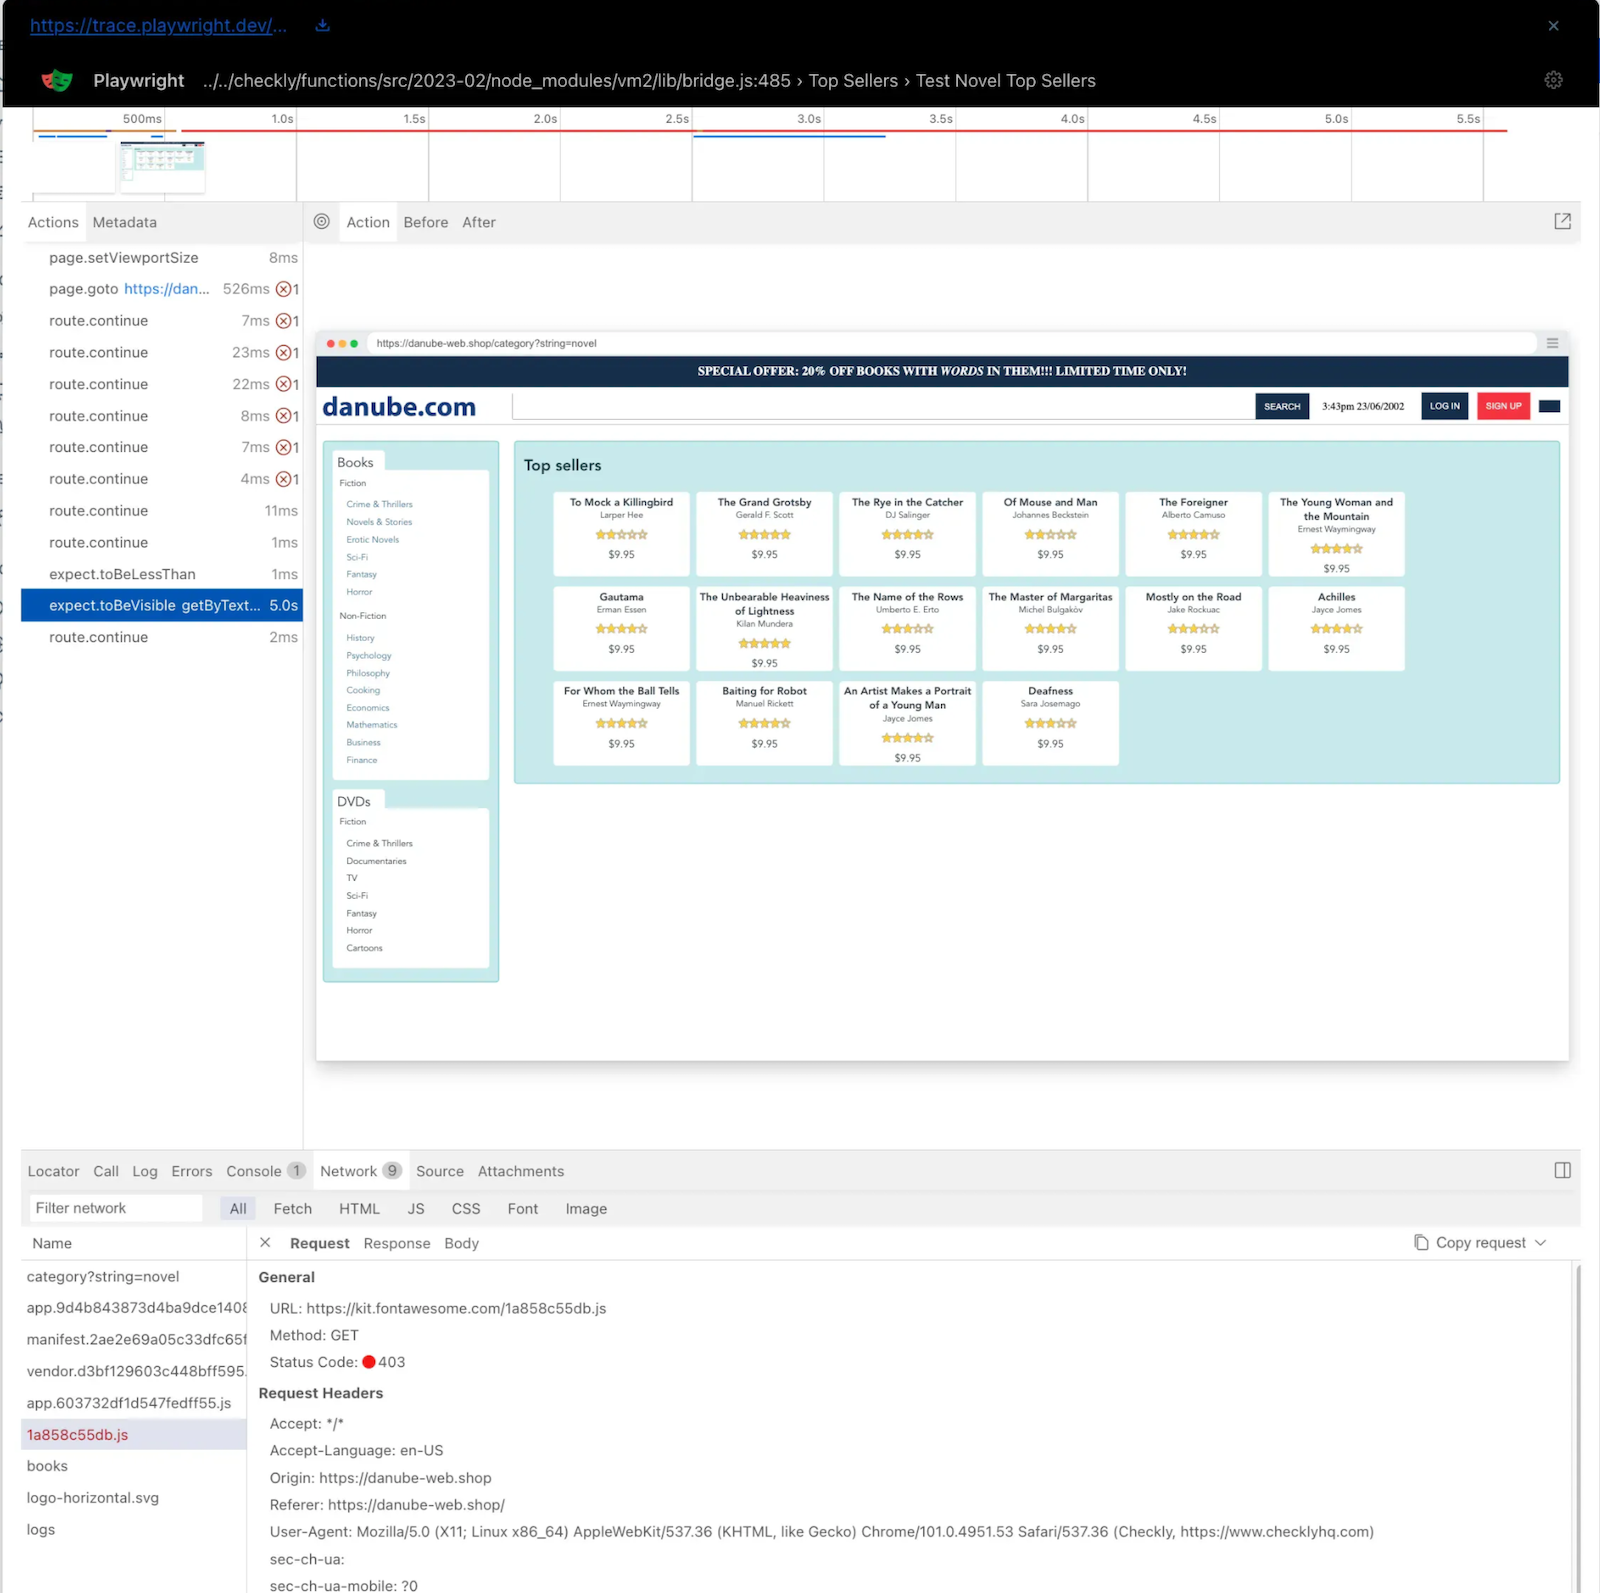
Task: Close the network request details panel
Action: click(x=265, y=1243)
